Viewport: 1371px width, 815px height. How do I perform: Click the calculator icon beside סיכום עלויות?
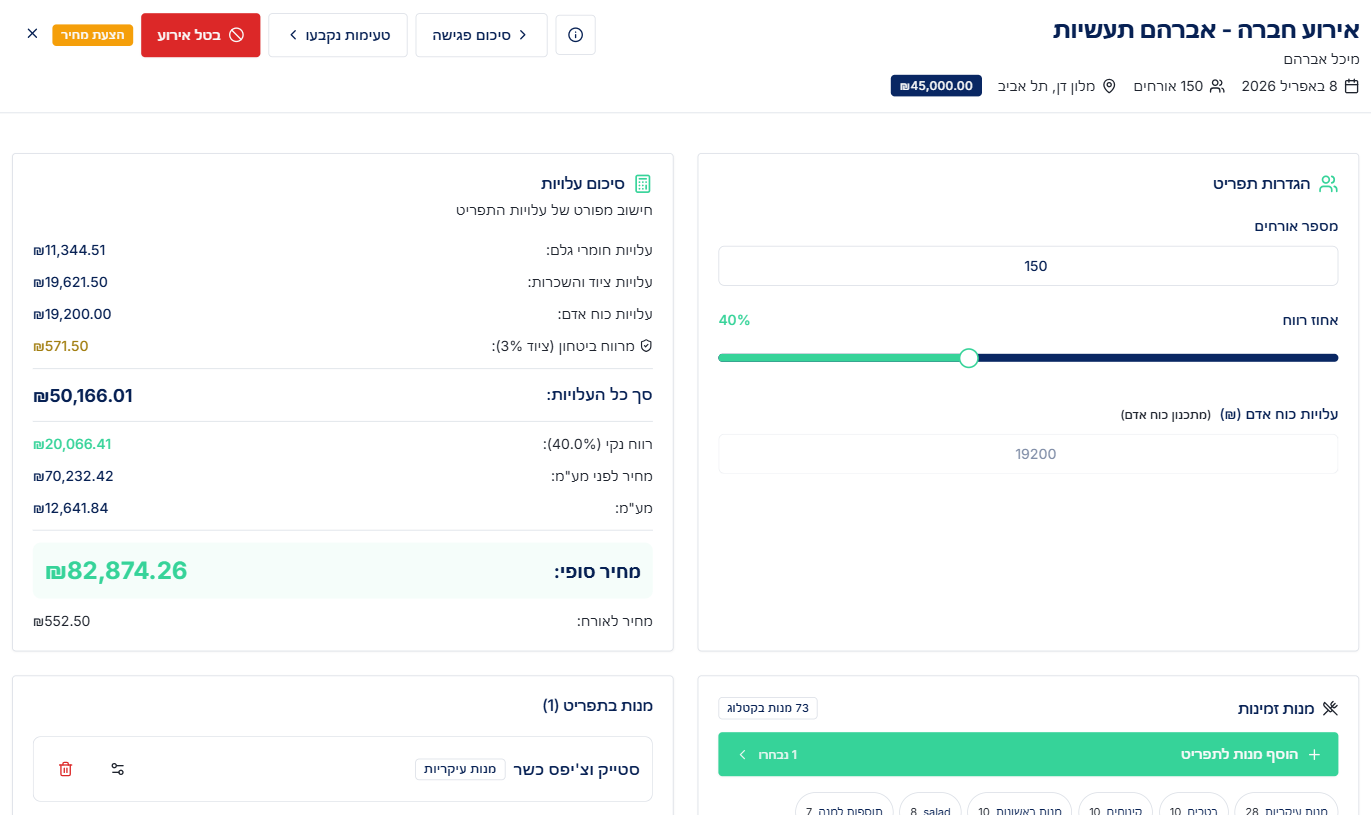(643, 184)
